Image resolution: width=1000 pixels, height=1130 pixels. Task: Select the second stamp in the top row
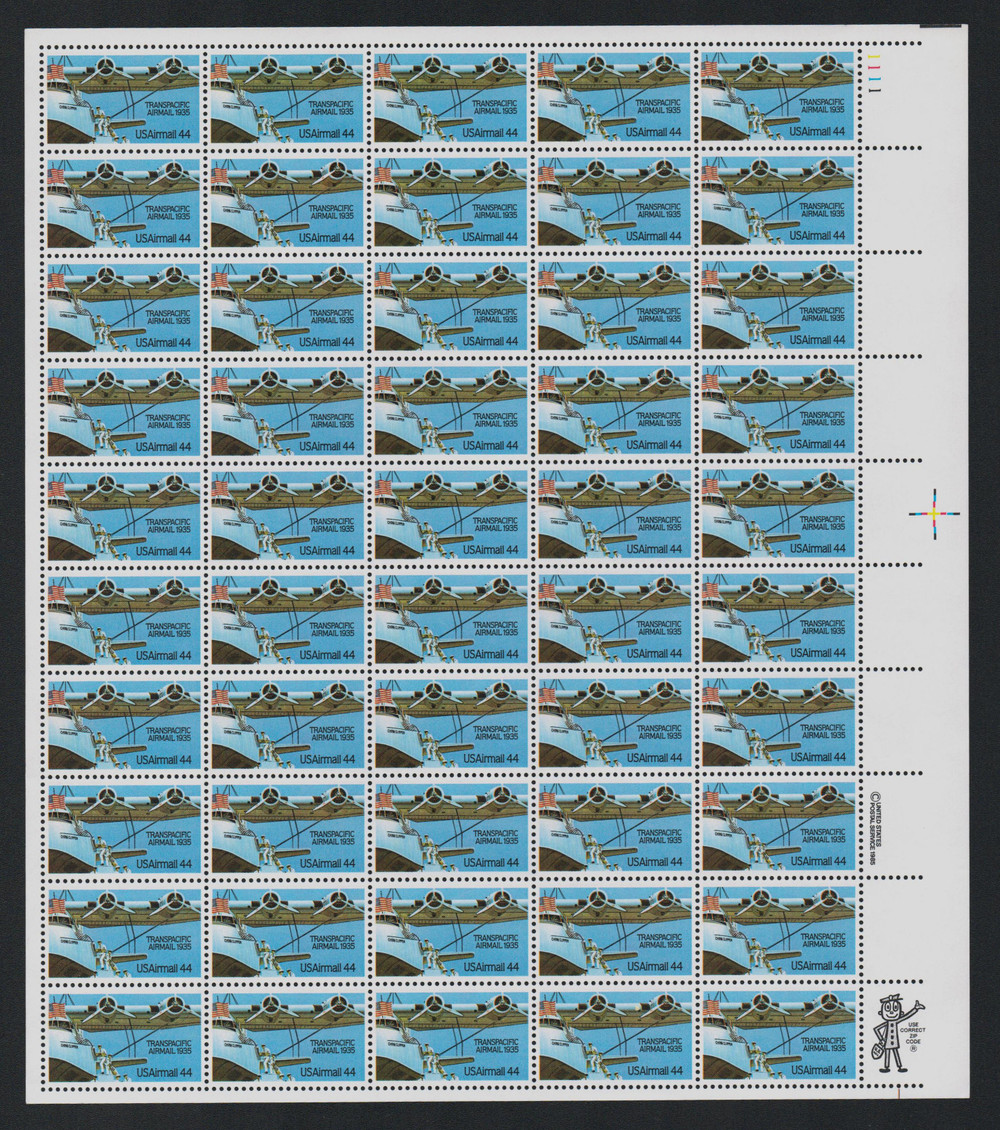(287, 96)
